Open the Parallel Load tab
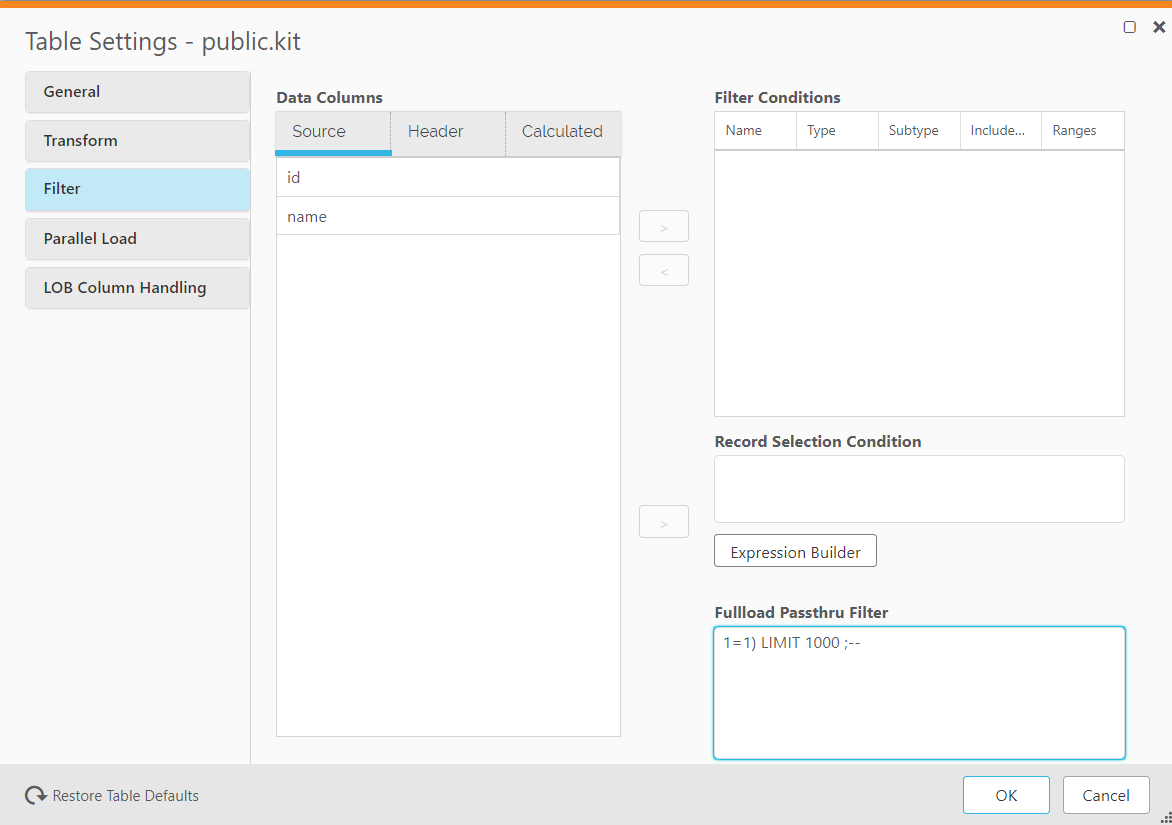 [x=137, y=239]
